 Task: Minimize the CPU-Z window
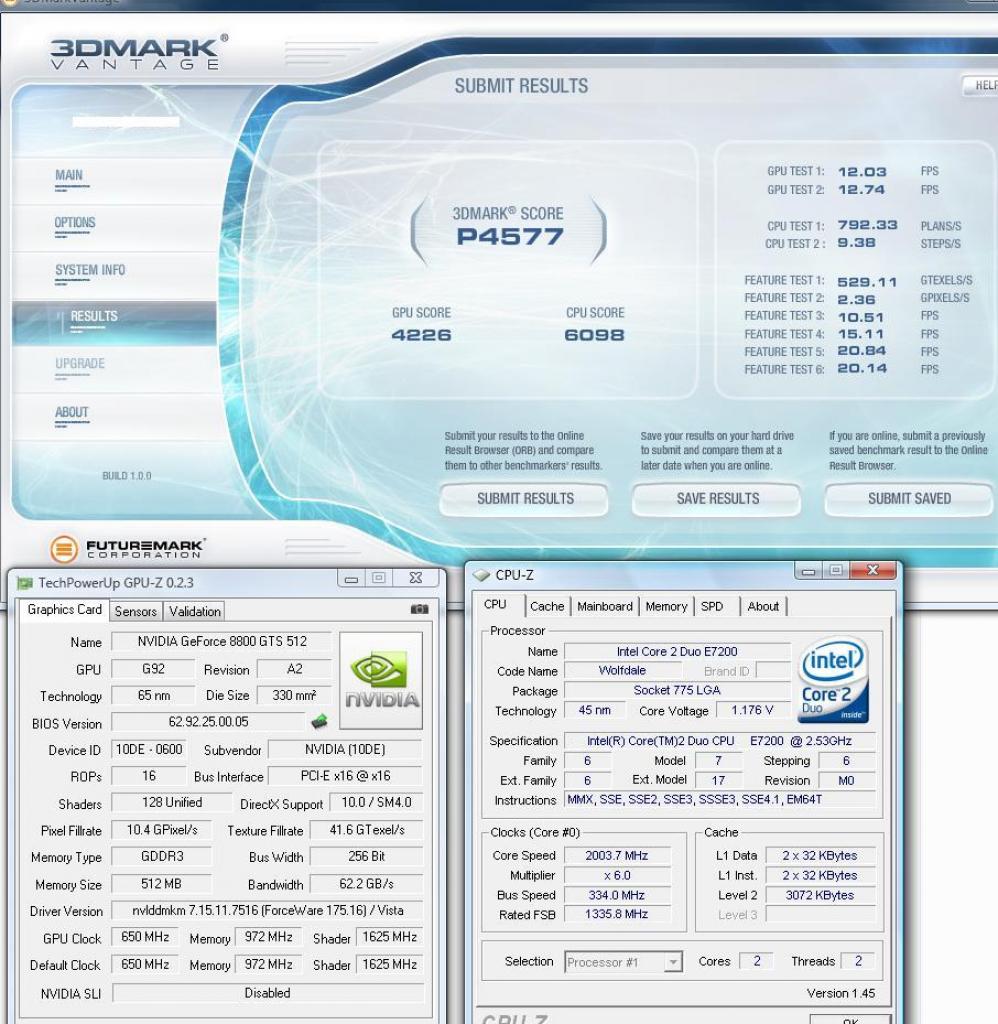coord(809,571)
